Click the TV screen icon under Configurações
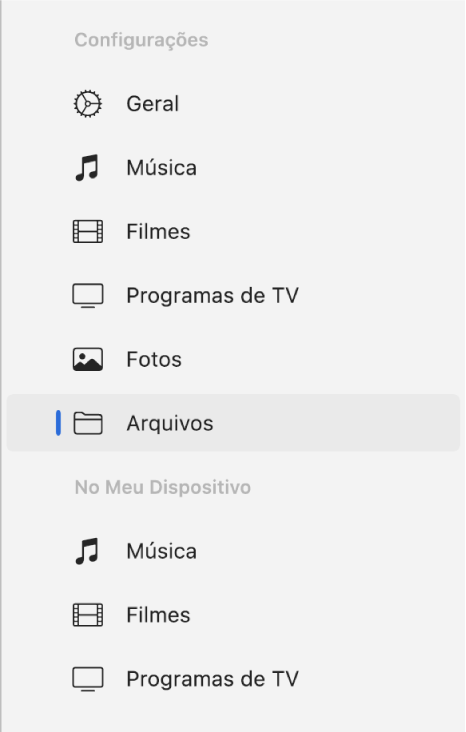The height and width of the screenshot is (732, 466). coord(87,296)
